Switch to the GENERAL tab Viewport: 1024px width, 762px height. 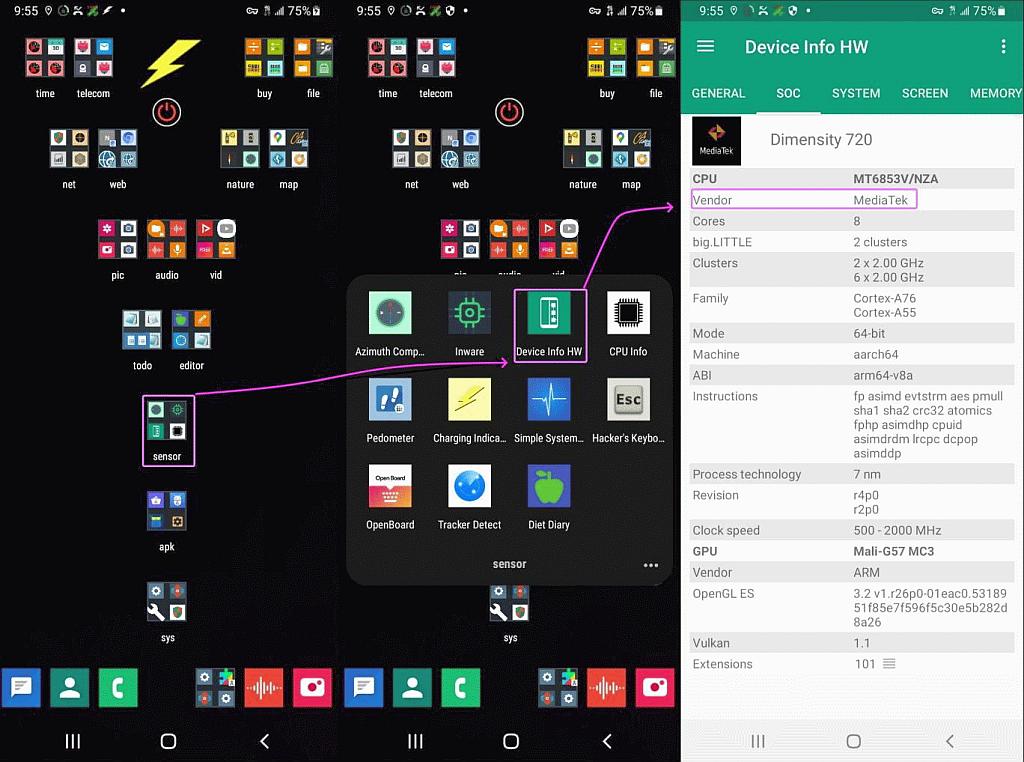(718, 93)
